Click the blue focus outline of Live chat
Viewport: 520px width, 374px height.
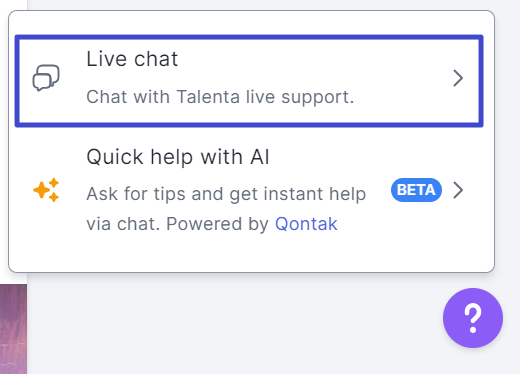tap(249, 37)
